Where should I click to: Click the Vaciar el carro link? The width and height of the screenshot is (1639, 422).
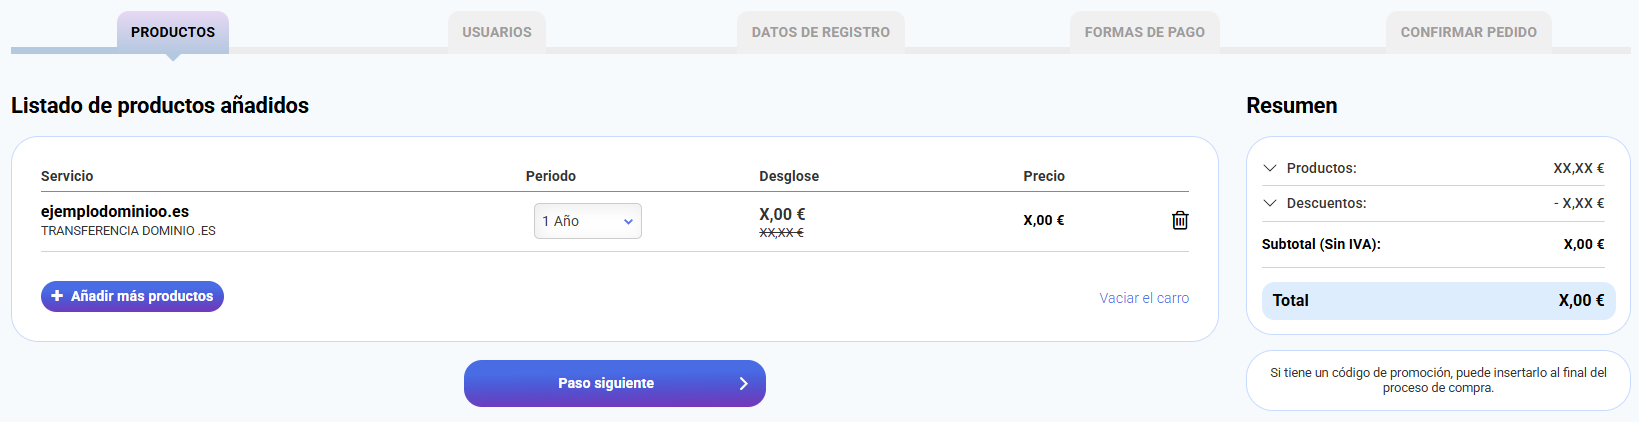1144,298
